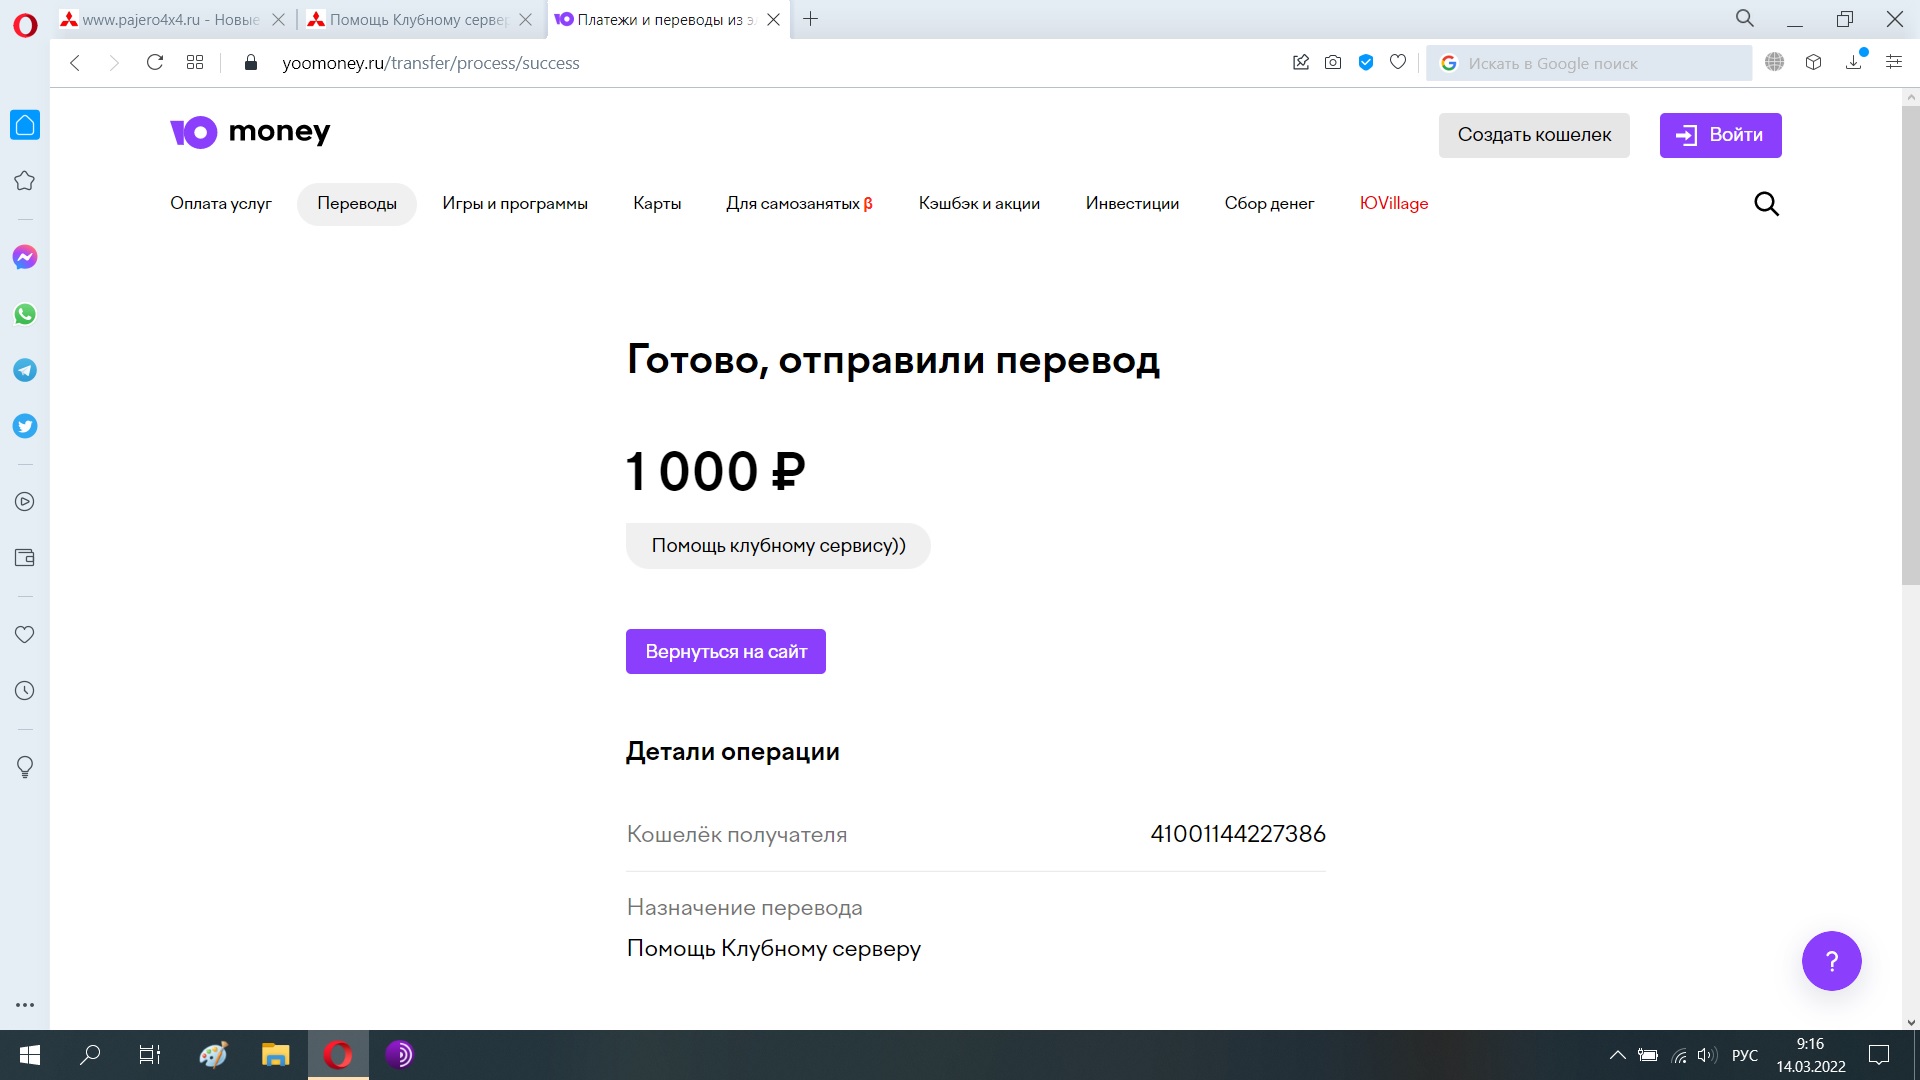Show hidden system tray icons
The height and width of the screenshot is (1080, 1920).
[1617, 1055]
